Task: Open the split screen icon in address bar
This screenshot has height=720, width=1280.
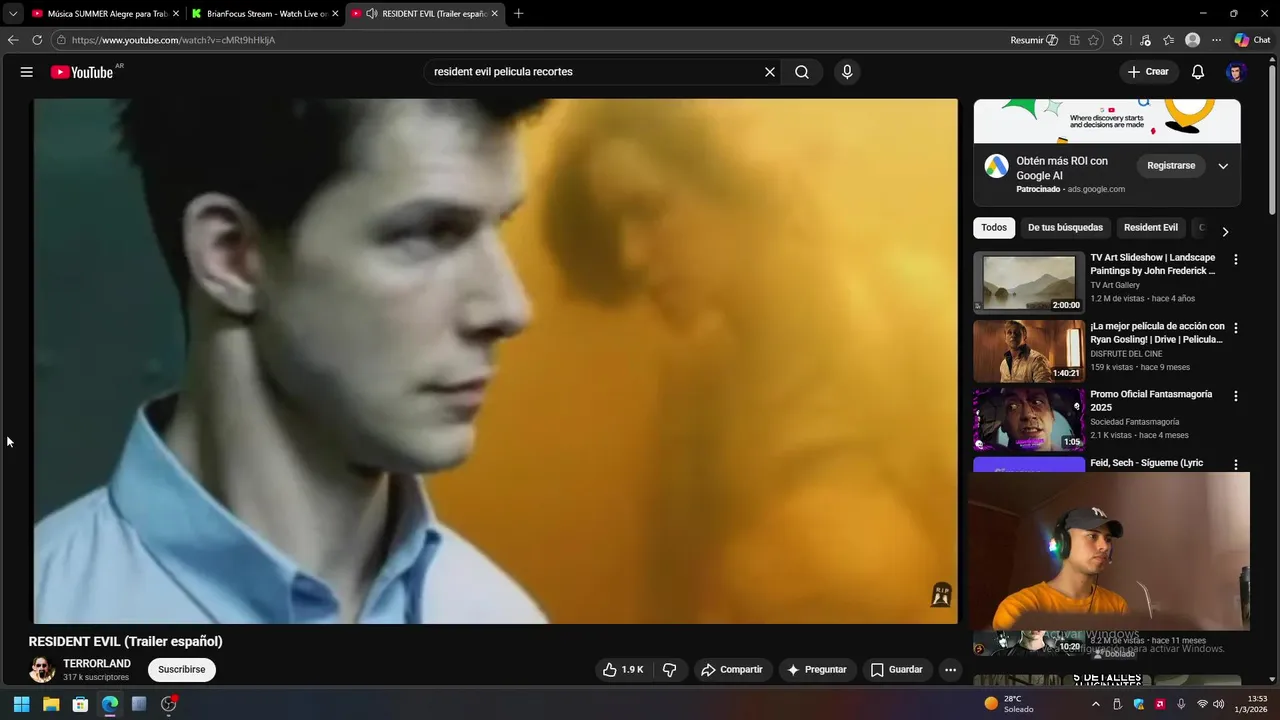Action: click(1074, 40)
